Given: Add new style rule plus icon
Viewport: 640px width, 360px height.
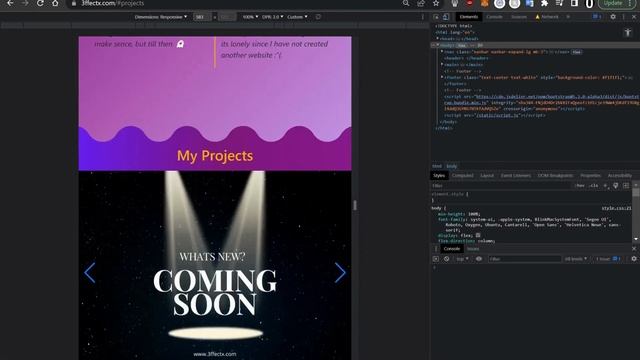Looking at the screenshot, I should click(x=605, y=186).
